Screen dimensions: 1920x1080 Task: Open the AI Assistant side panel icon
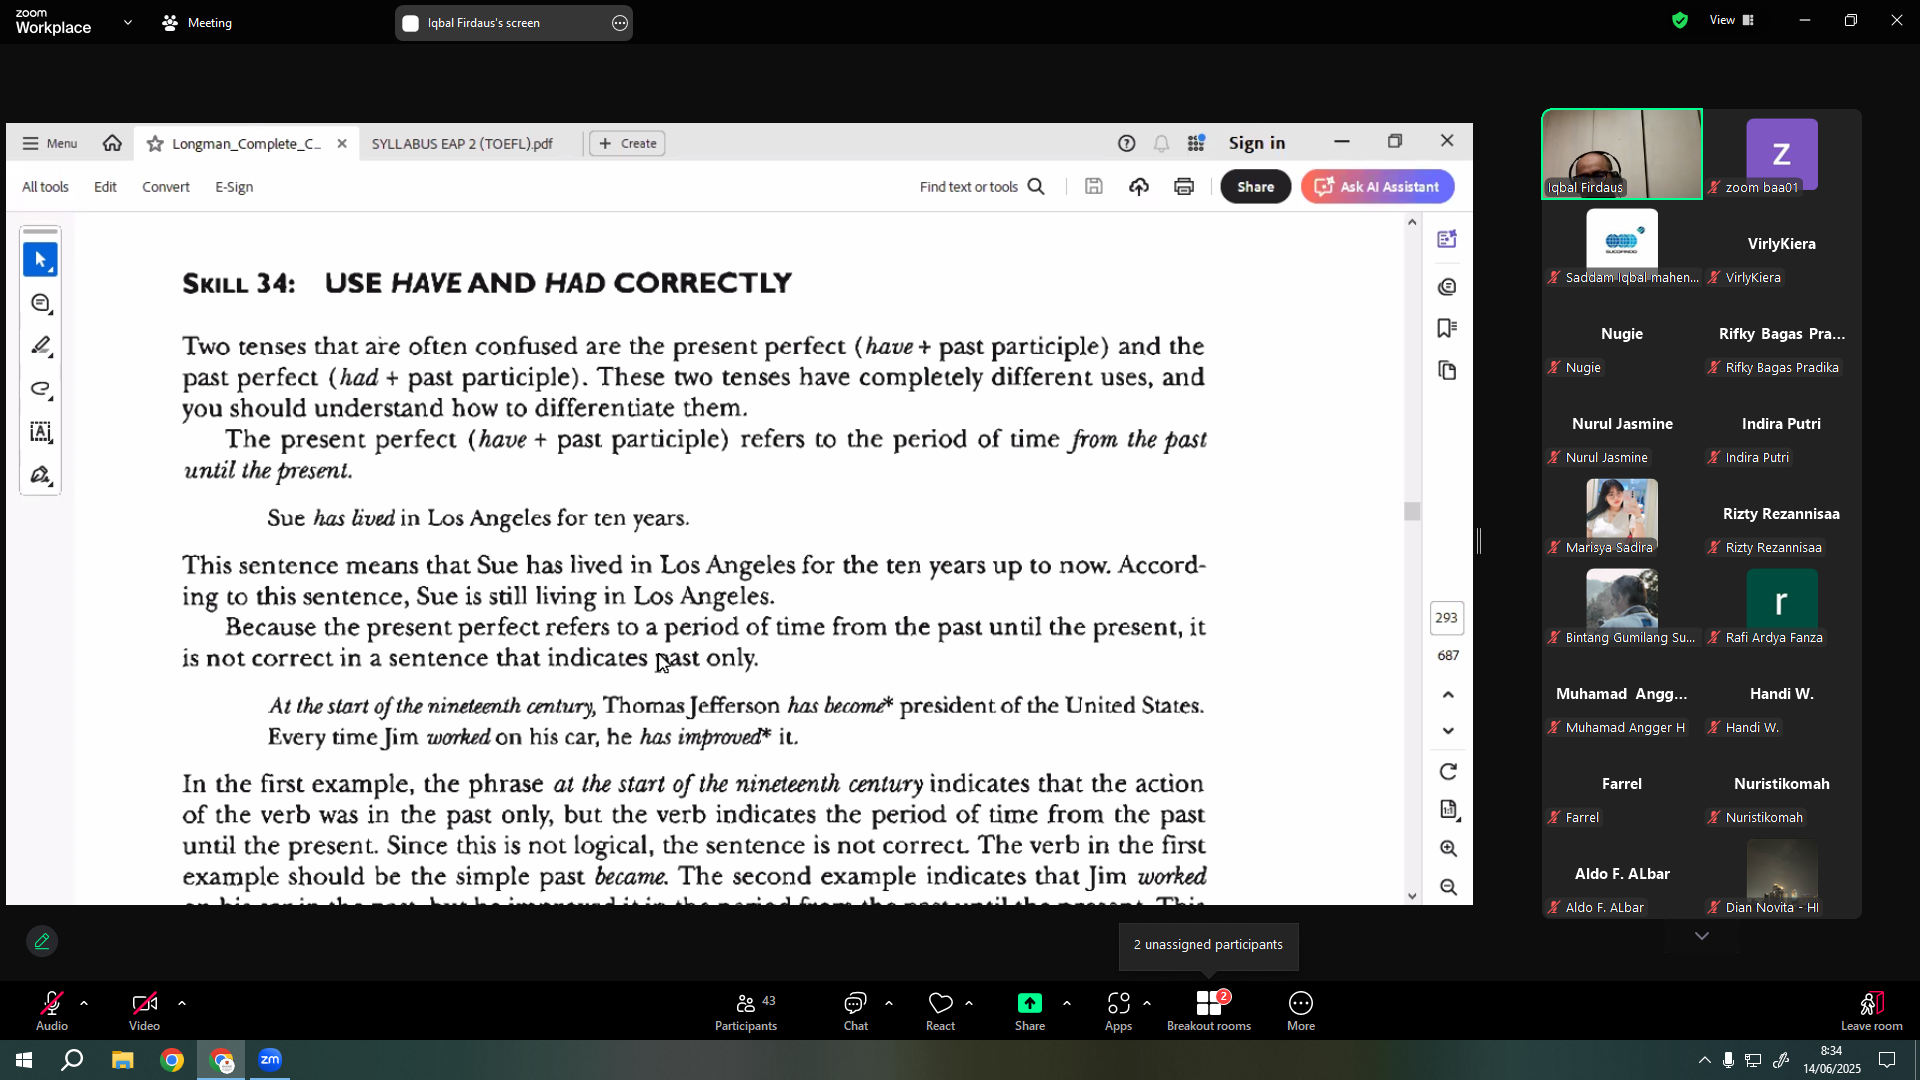tap(1447, 239)
